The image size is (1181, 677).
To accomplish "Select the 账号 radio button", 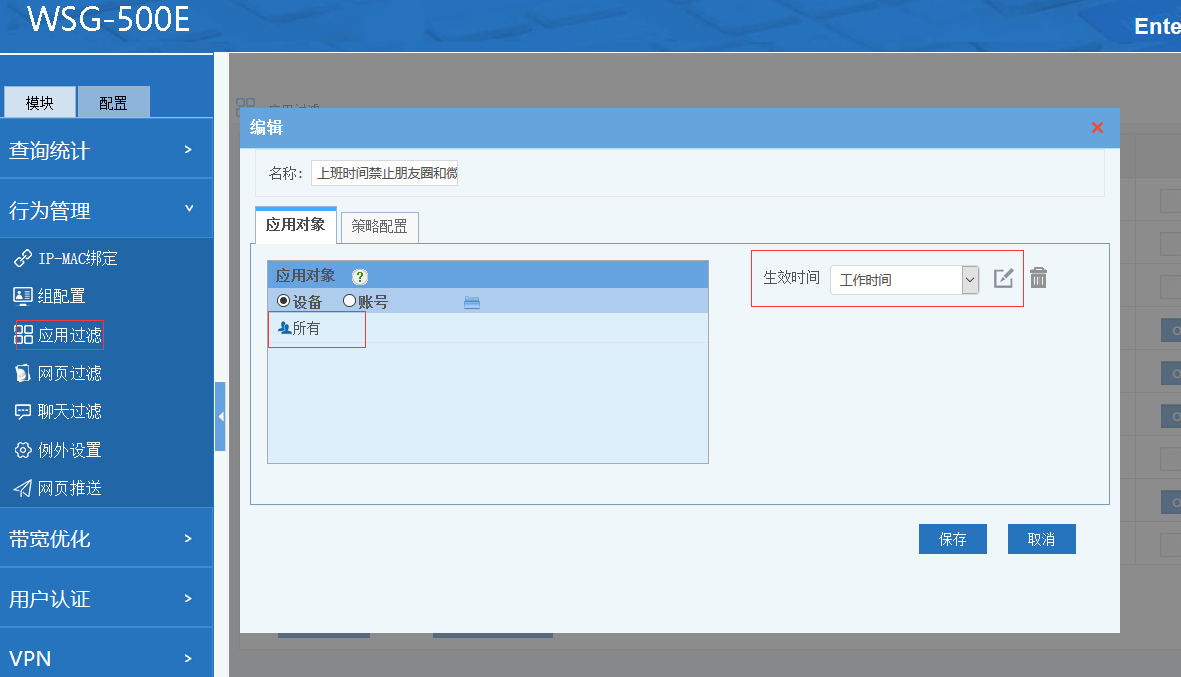I will 349,301.
